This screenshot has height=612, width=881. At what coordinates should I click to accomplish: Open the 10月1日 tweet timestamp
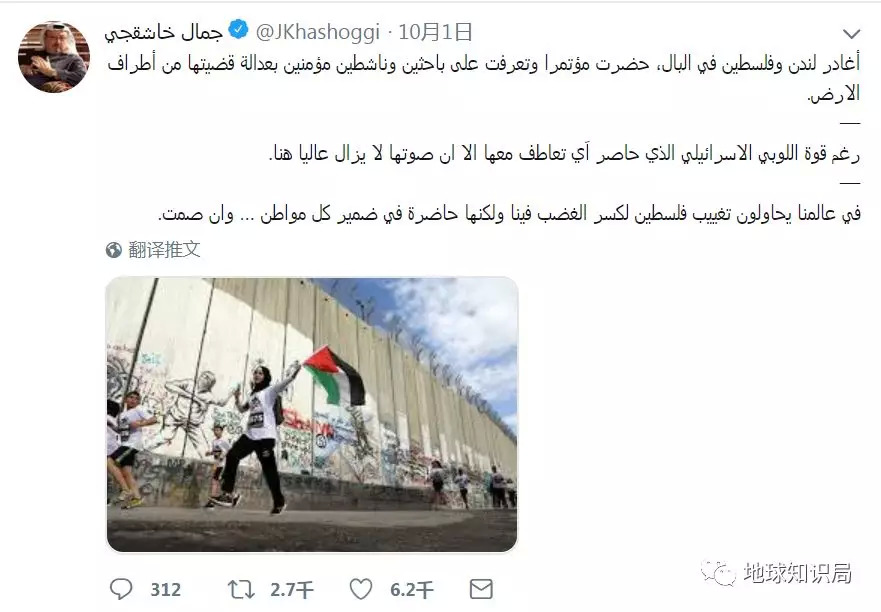(x=435, y=32)
